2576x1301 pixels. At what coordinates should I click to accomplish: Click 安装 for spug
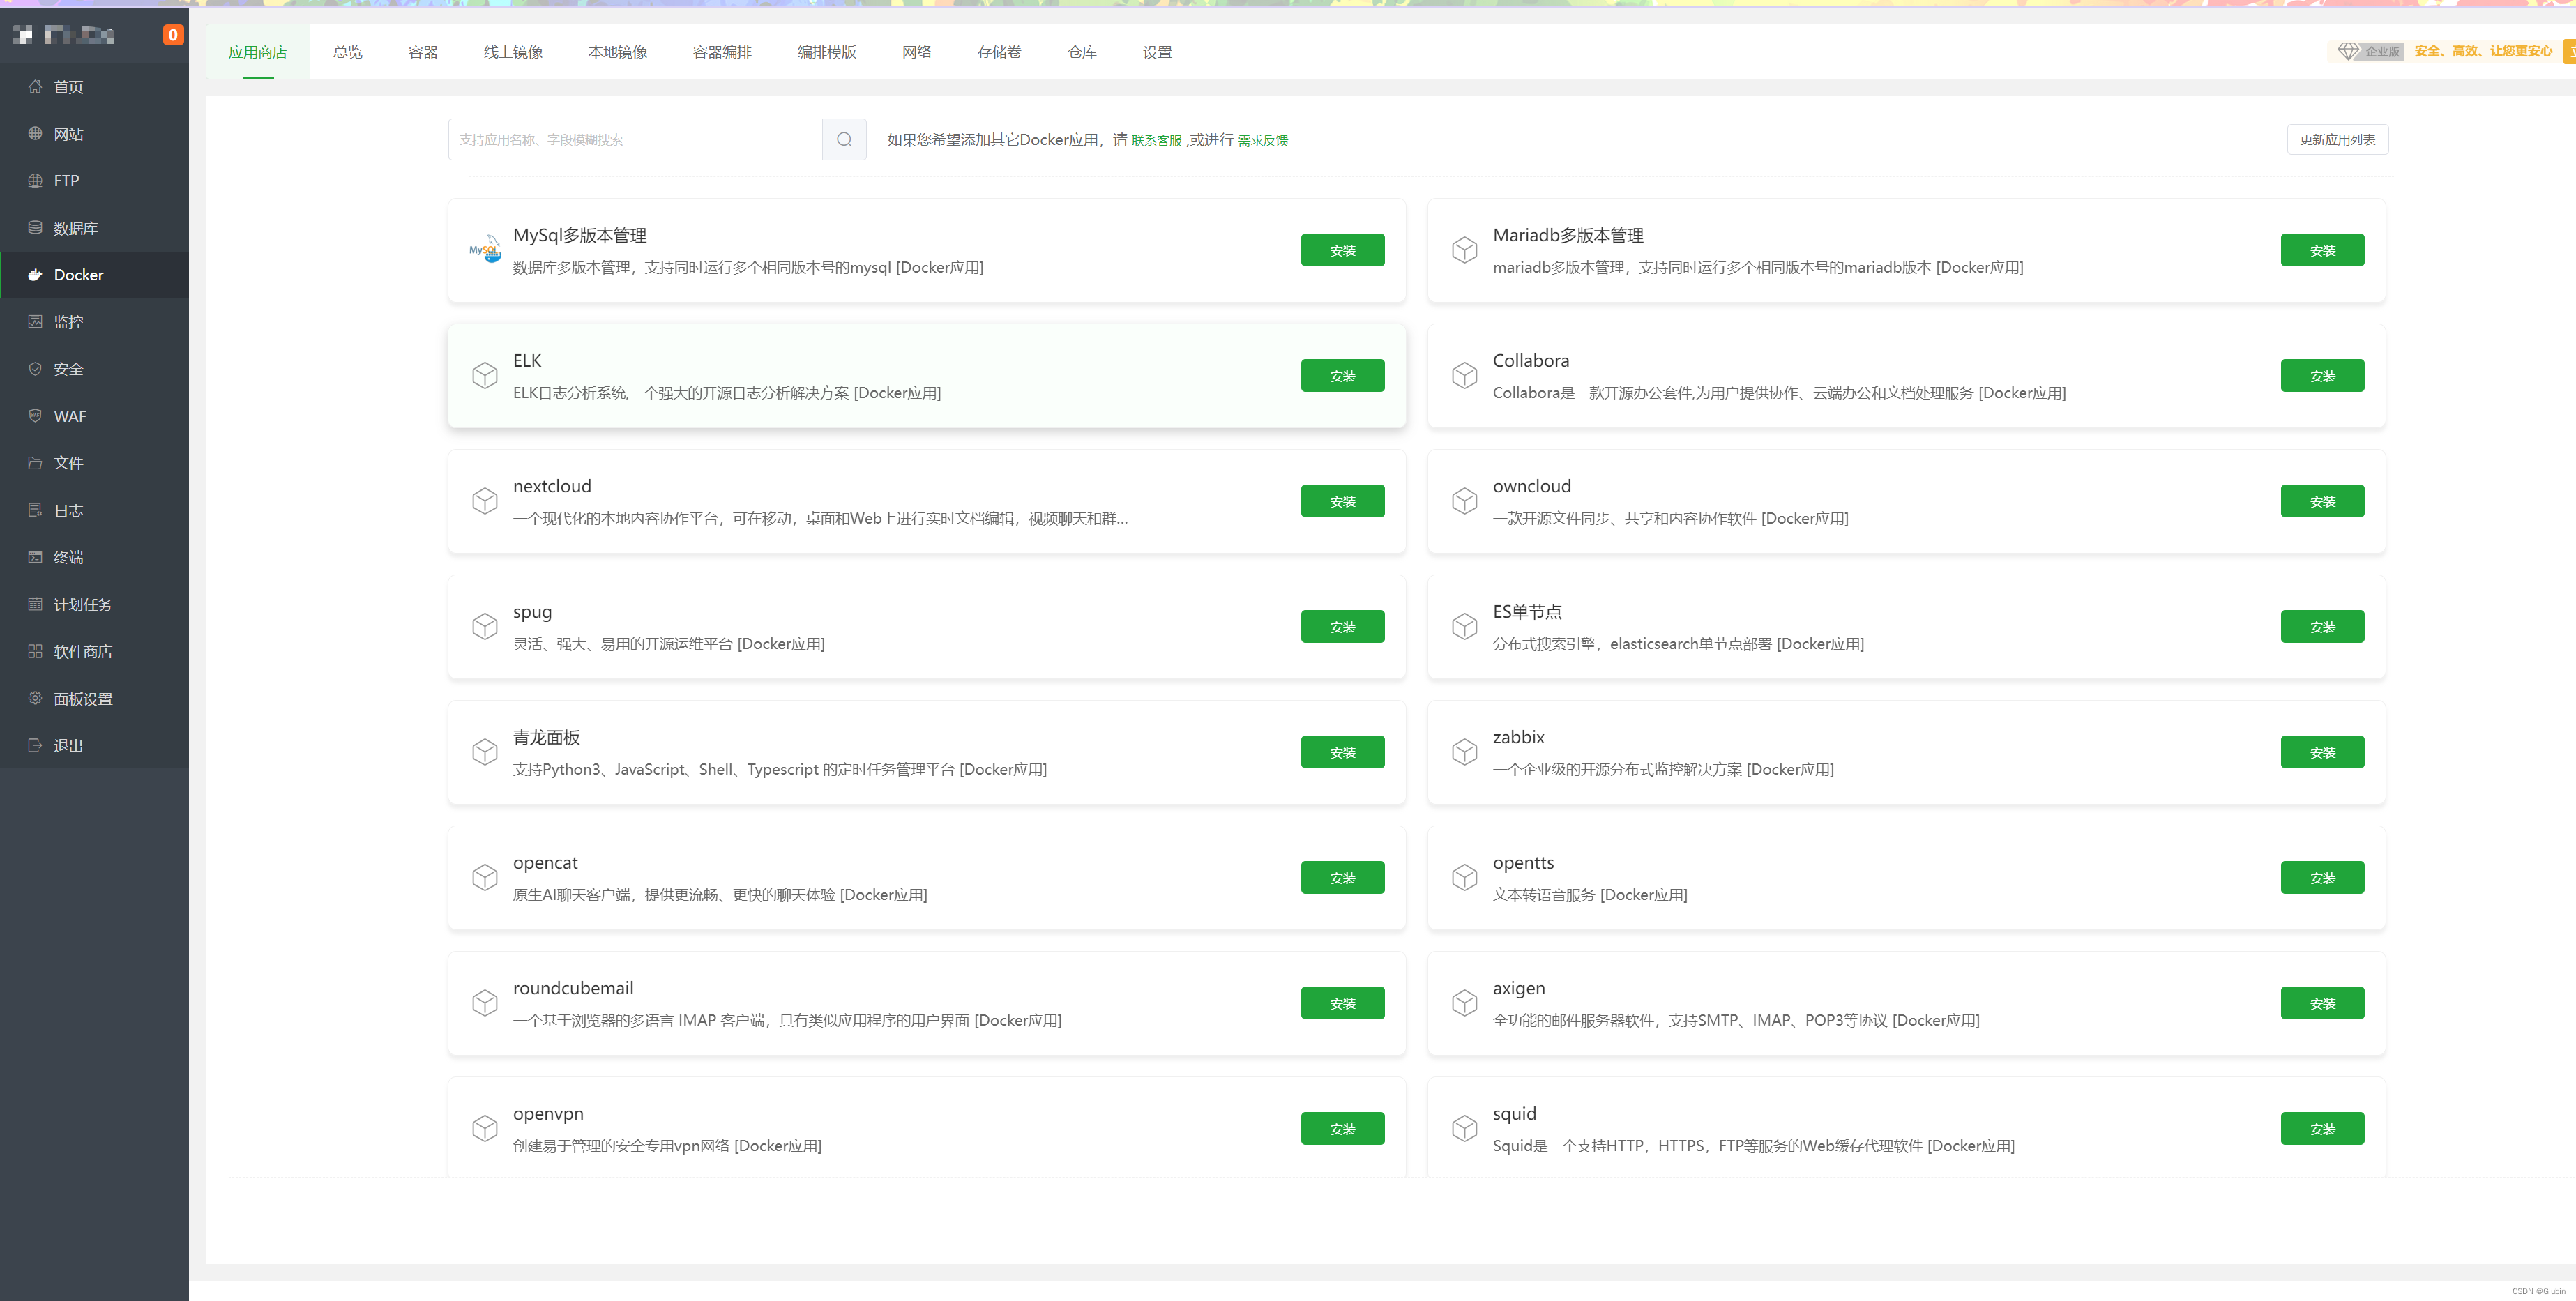tap(1342, 627)
